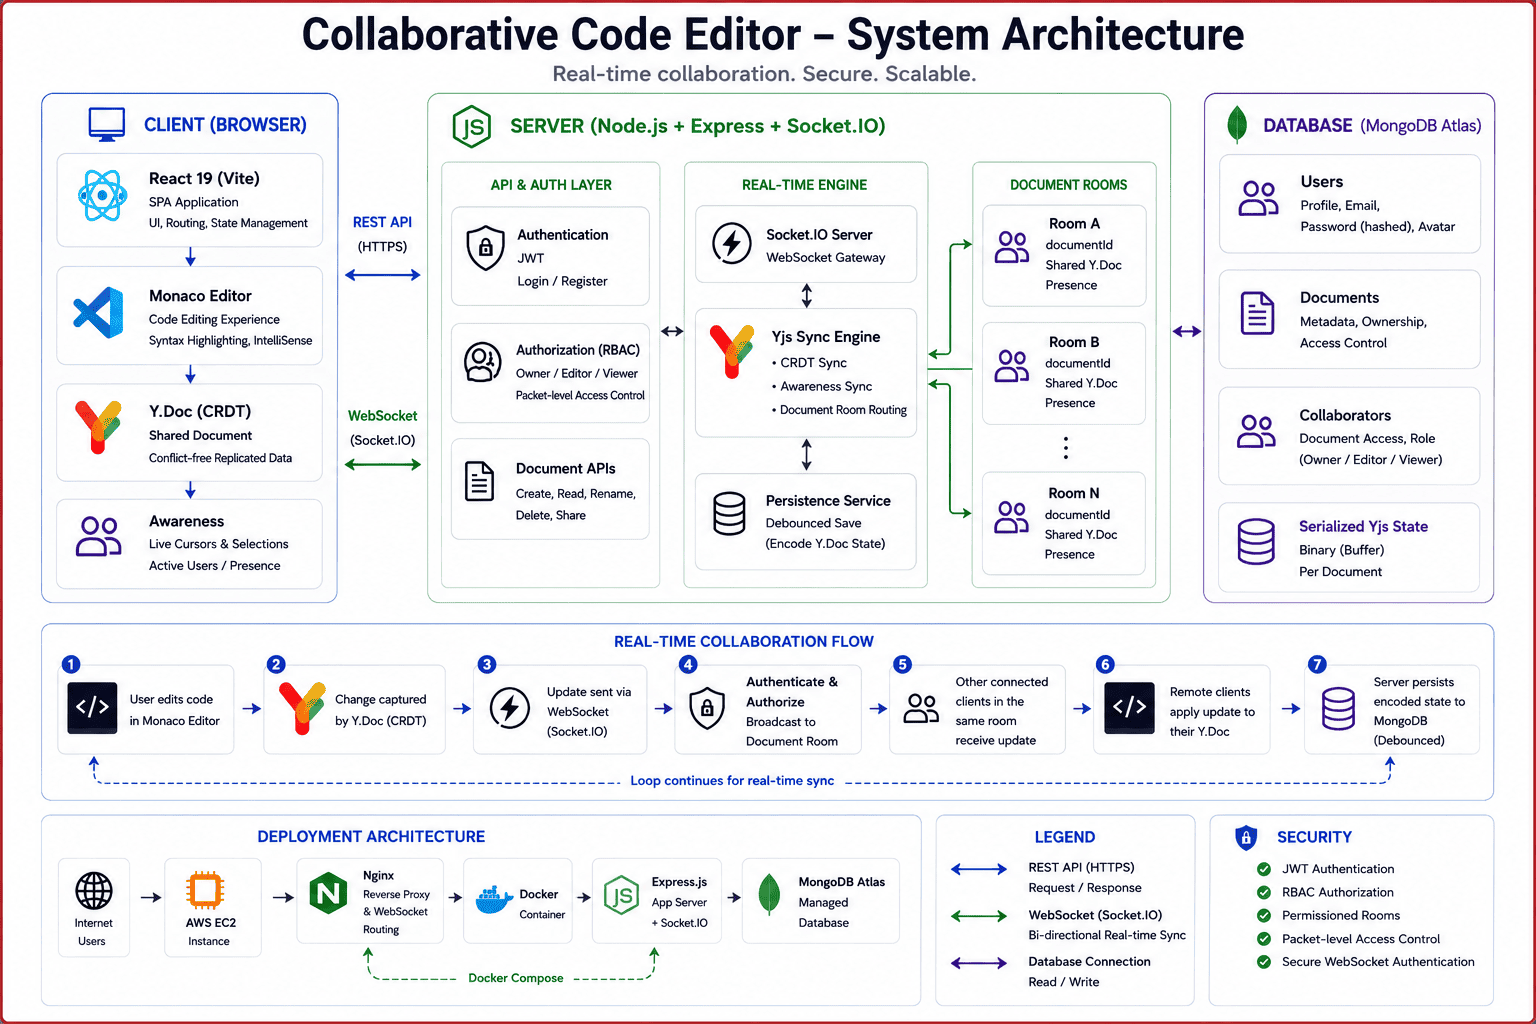Click 'Real-time collaboration. Secure. Scalable.' subtitle
Viewport: 1536px width, 1024px height.
click(764, 74)
